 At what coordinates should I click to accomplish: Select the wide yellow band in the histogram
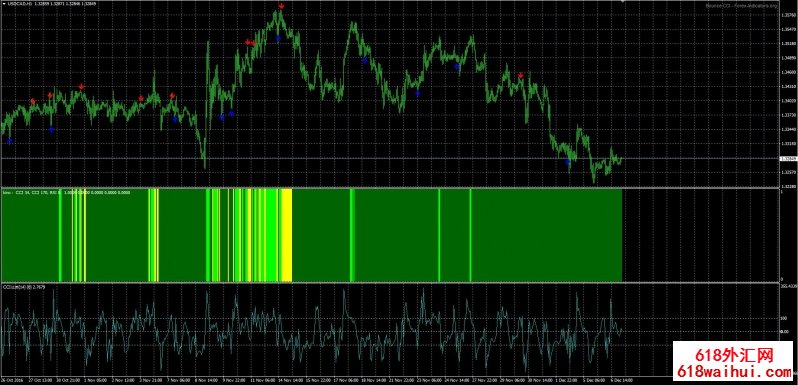[287, 235]
